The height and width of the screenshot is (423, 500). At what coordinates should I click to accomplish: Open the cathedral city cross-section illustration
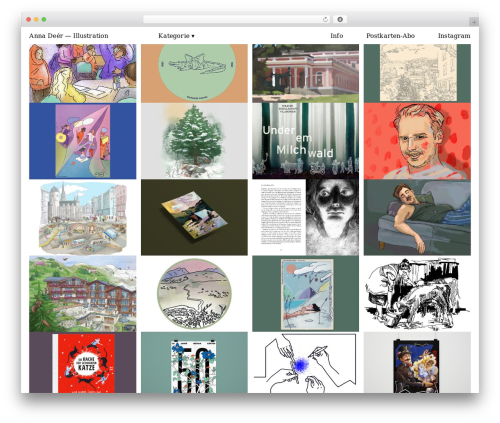83,217
